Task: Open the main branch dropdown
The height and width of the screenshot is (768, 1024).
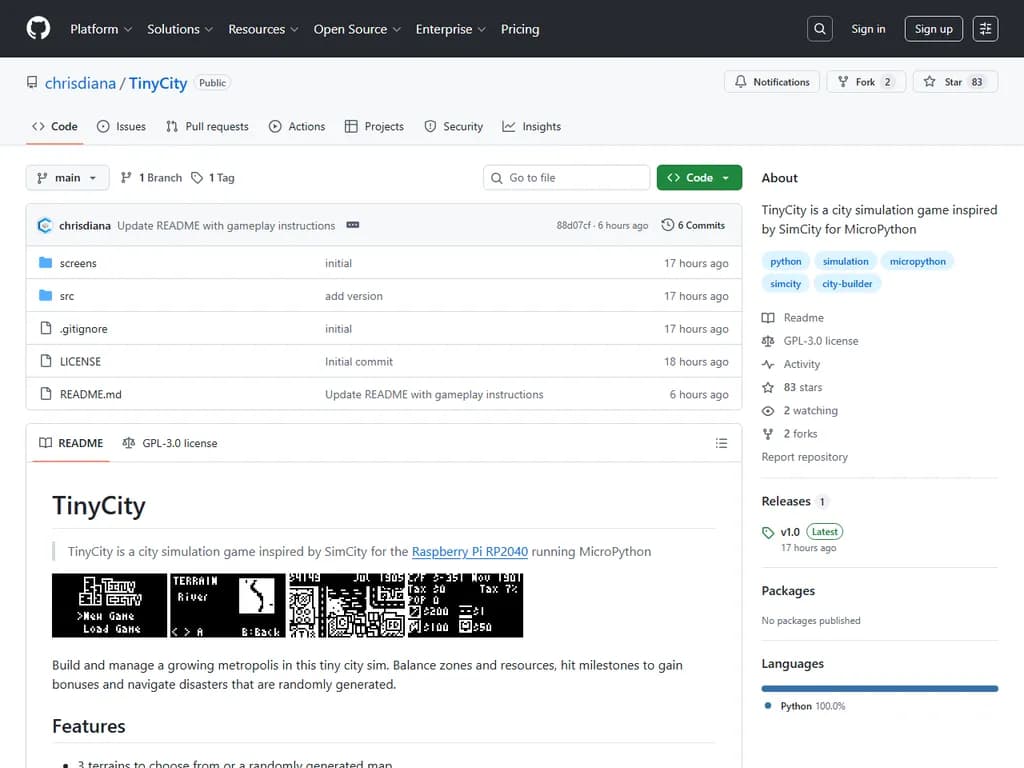Action: [67, 177]
